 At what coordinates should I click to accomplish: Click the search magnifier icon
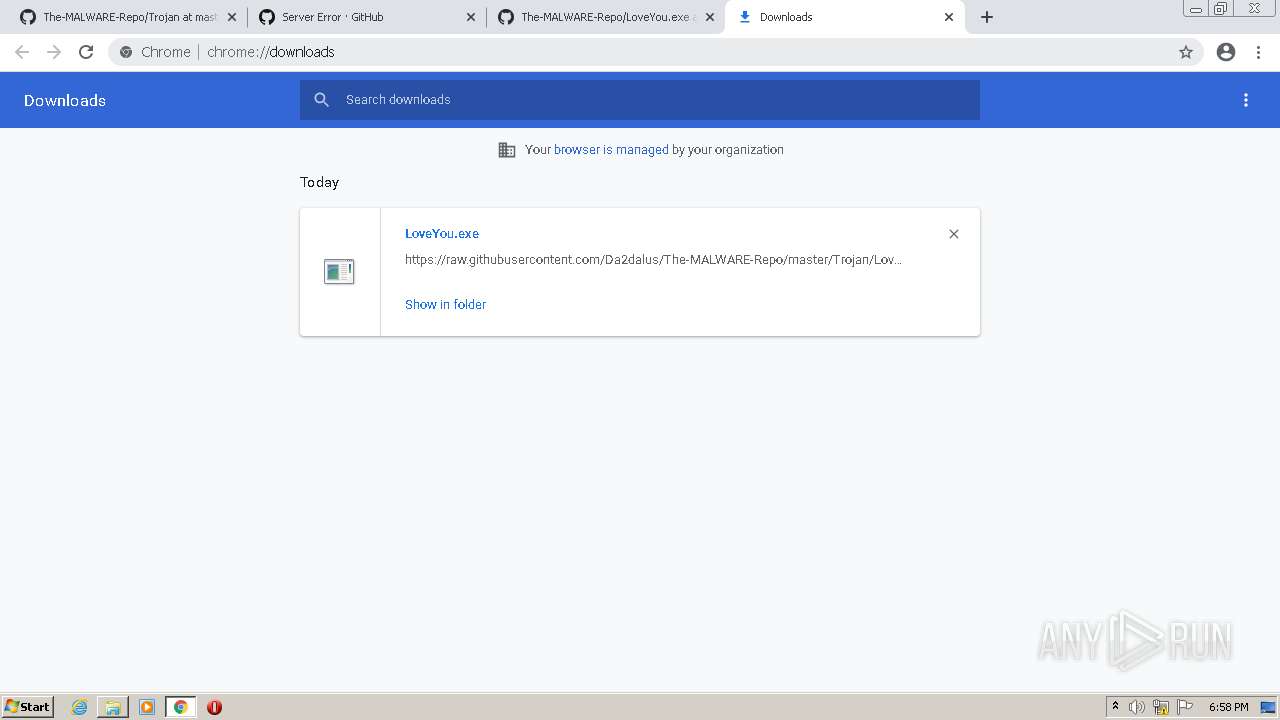click(321, 100)
